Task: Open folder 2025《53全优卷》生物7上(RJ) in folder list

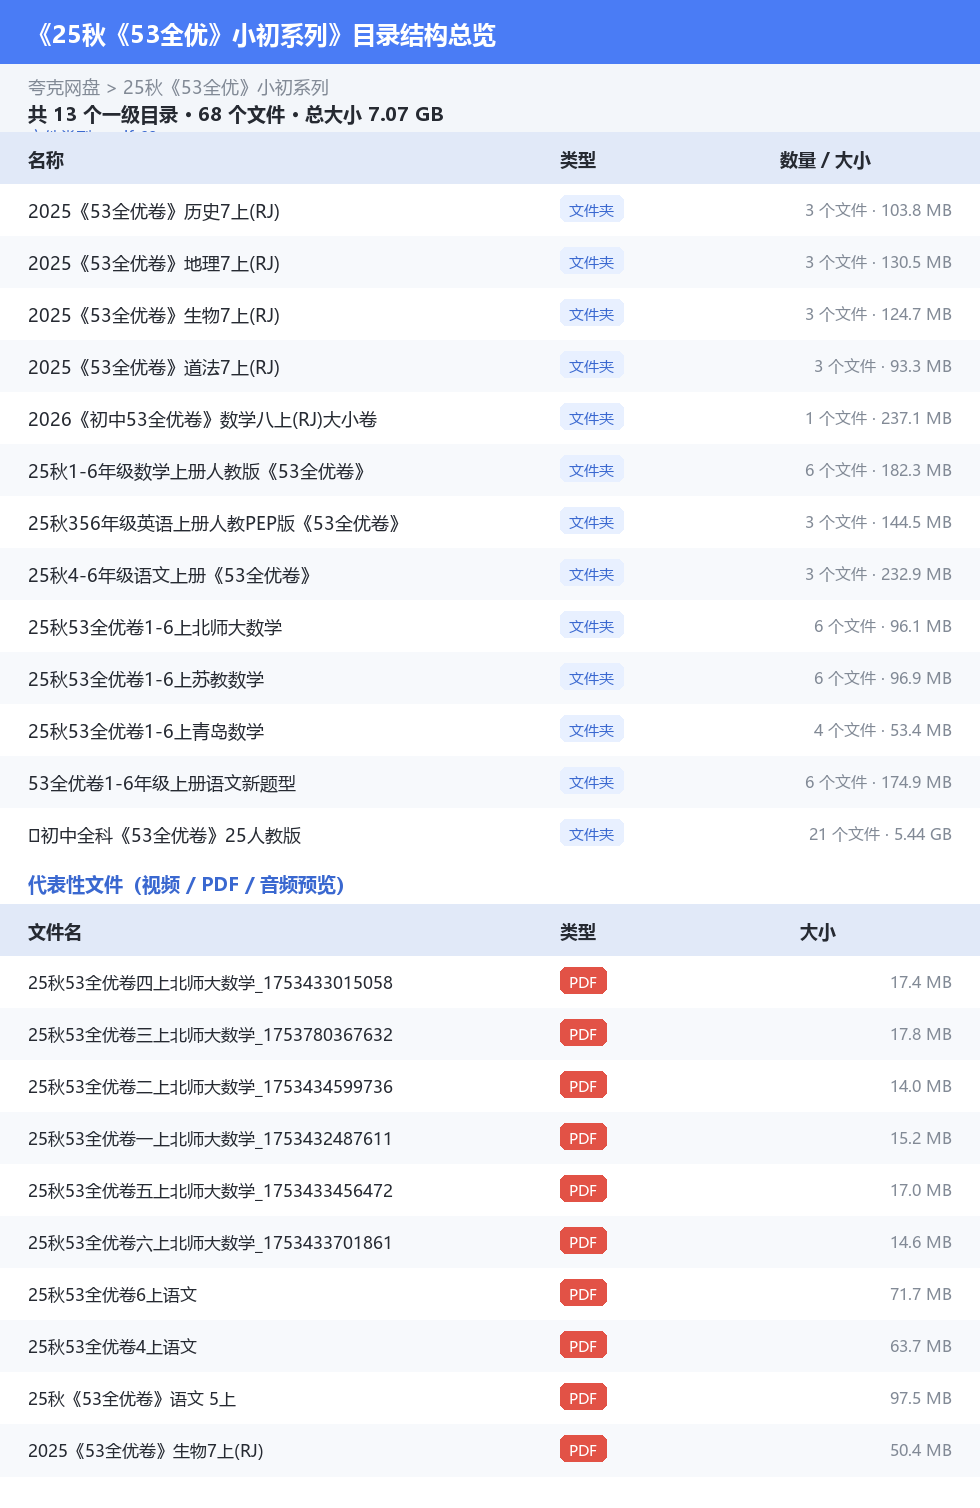Action: click(154, 315)
